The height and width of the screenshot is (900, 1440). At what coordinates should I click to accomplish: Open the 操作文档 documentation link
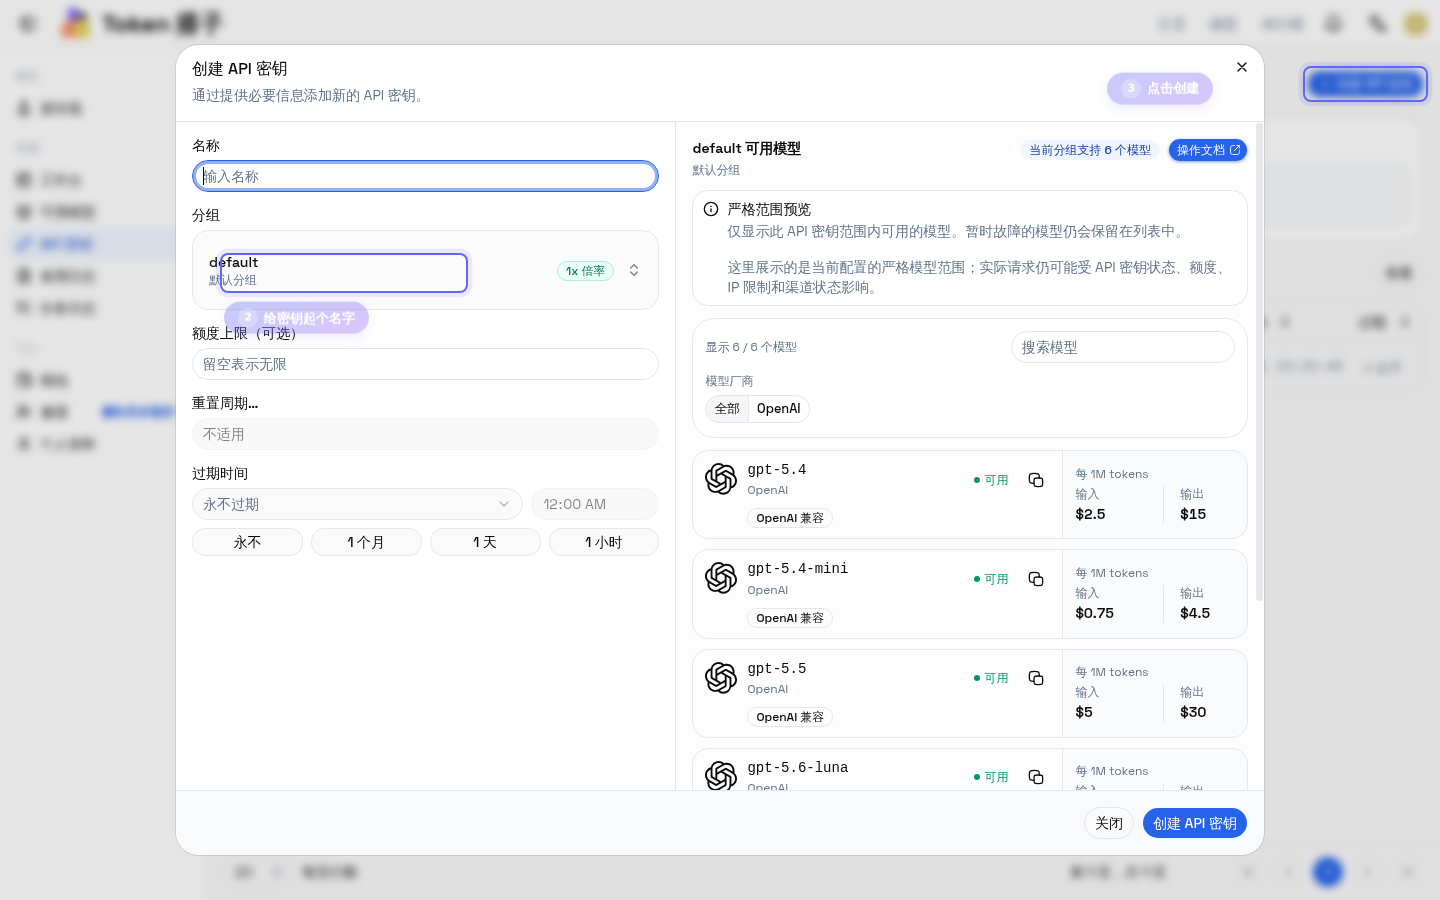tap(1208, 150)
